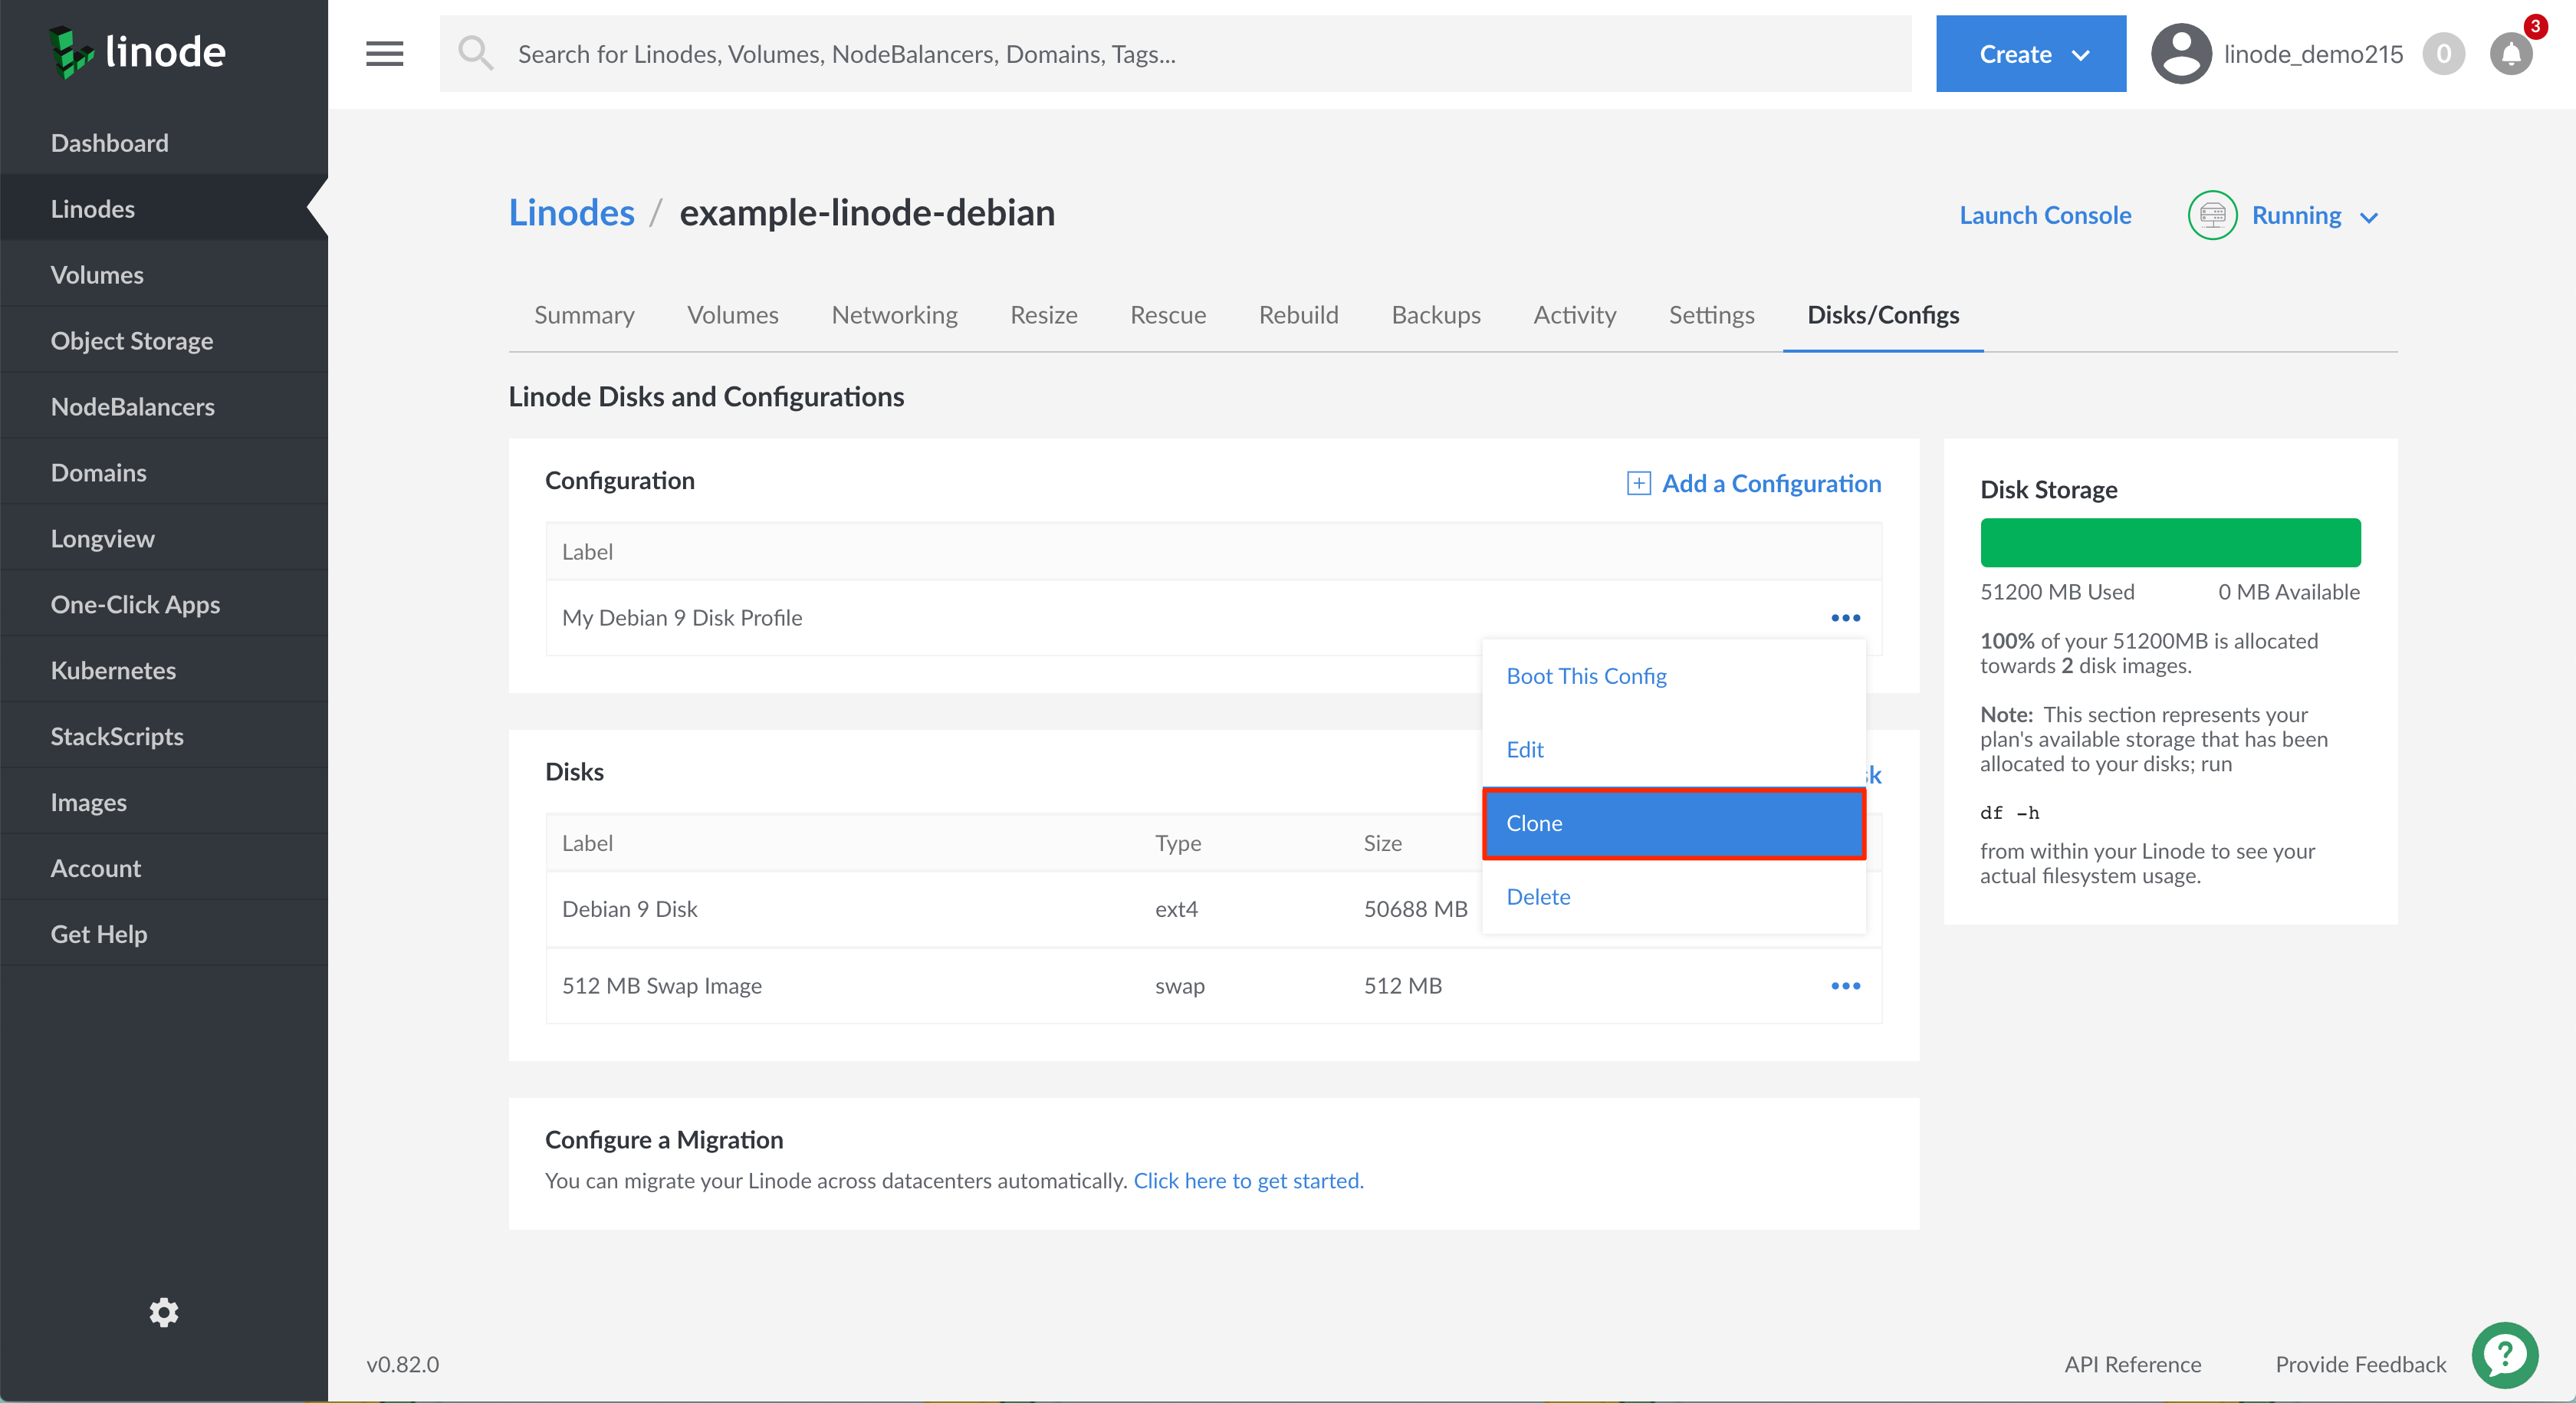Screen dimensions: 2576x1403
Task: Click the sidebar settings gear icon
Action: (x=164, y=1312)
